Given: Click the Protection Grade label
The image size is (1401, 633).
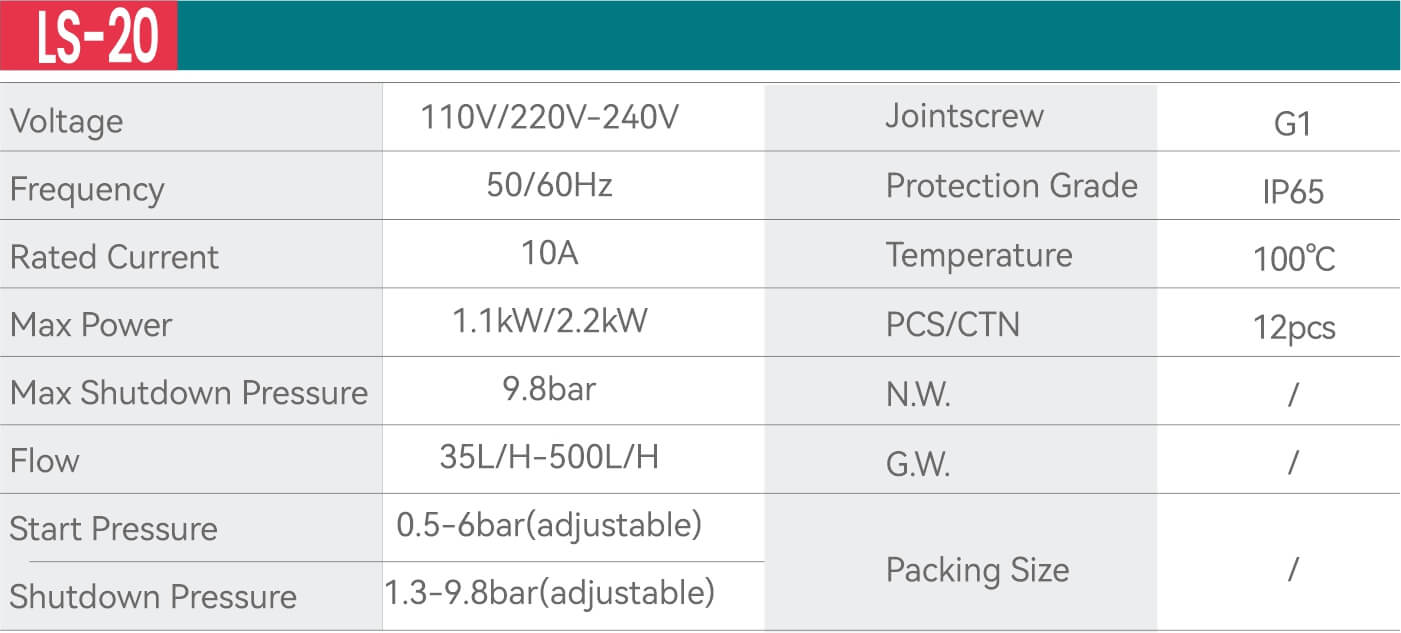Looking at the screenshot, I should pyautogui.click(x=1011, y=186).
